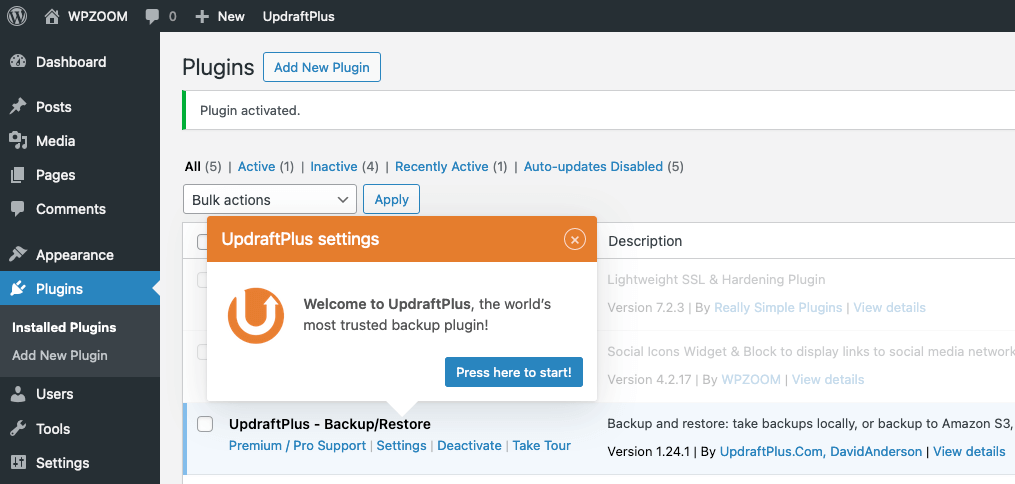Open the UpdraftPlus admin bar menu
The width and height of the screenshot is (1015, 484).
pyautogui.click(x=298, y=17)
